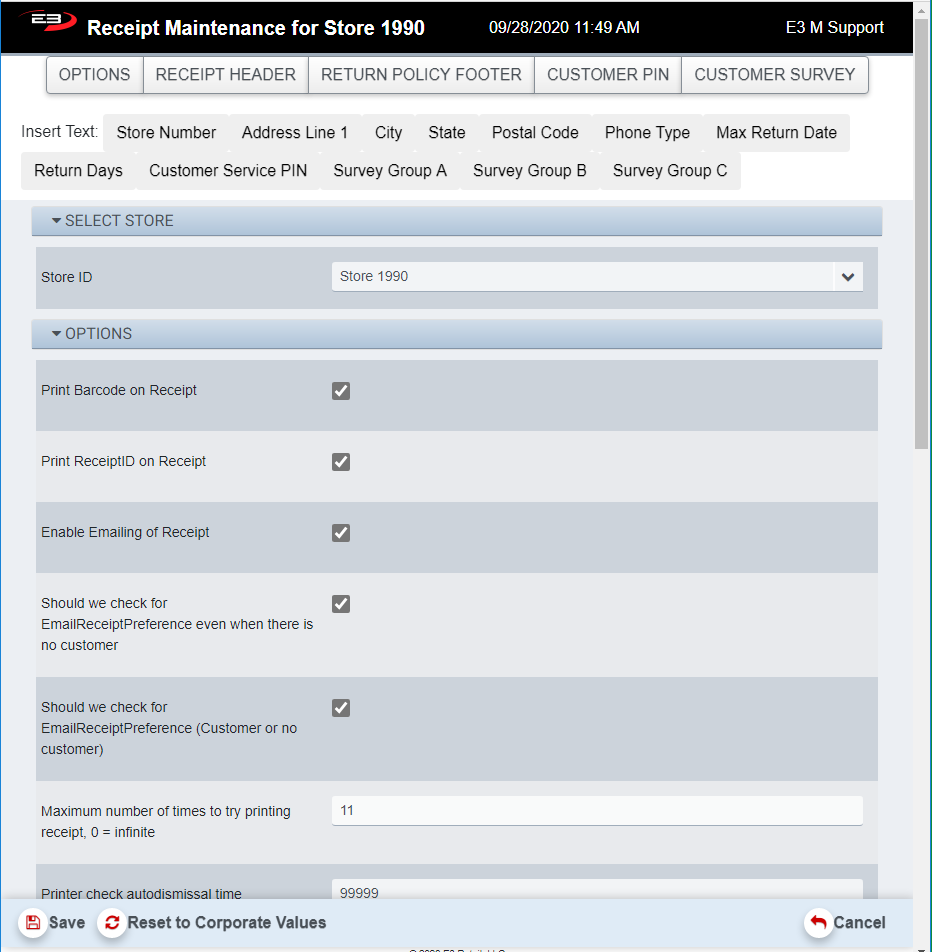The width and height of the screenshot is (932, 952).
Task: Insert Customer Service PIN text
Action: (228, 171)
